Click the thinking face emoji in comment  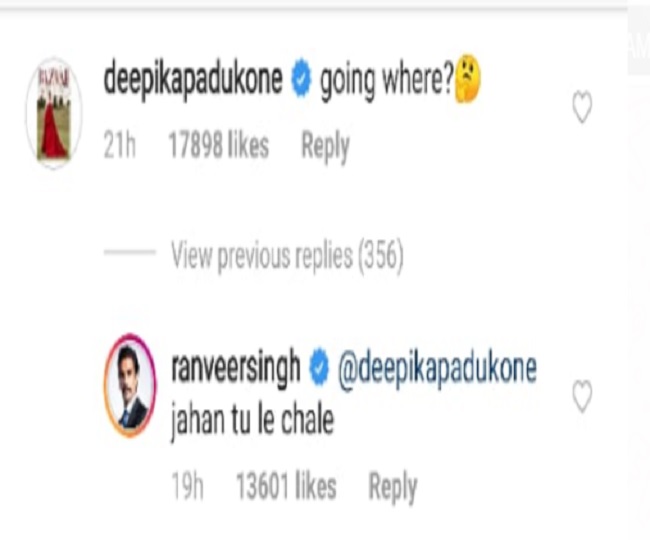coord(468,78)
